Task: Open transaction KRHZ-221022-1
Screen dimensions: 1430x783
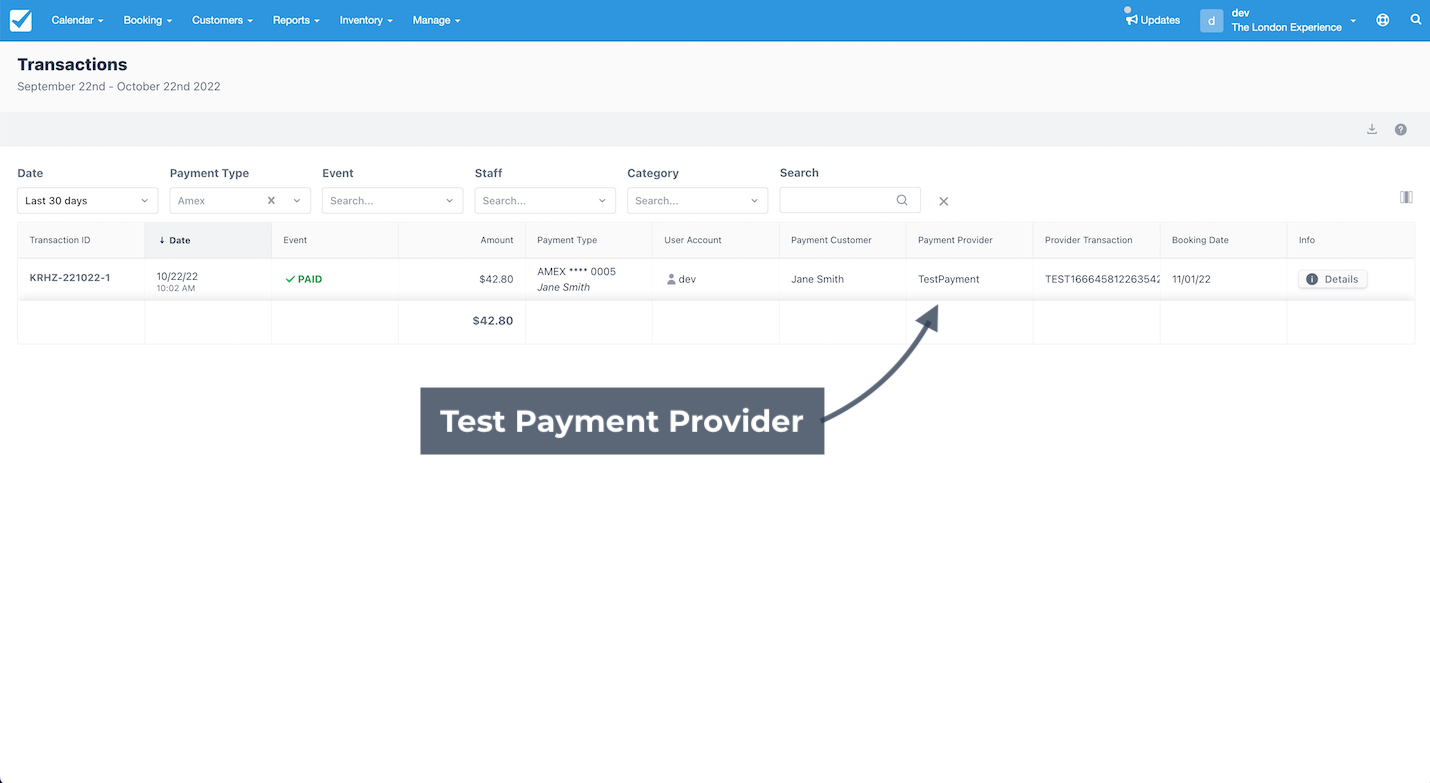Action: [70, 278]
